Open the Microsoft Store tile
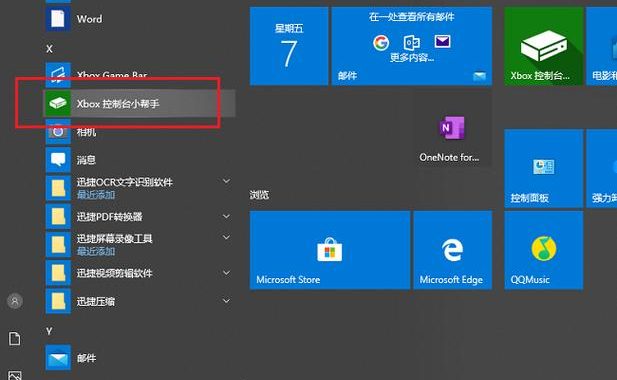The width and height of the screenshot is (617, 380). tap(330, 250)
